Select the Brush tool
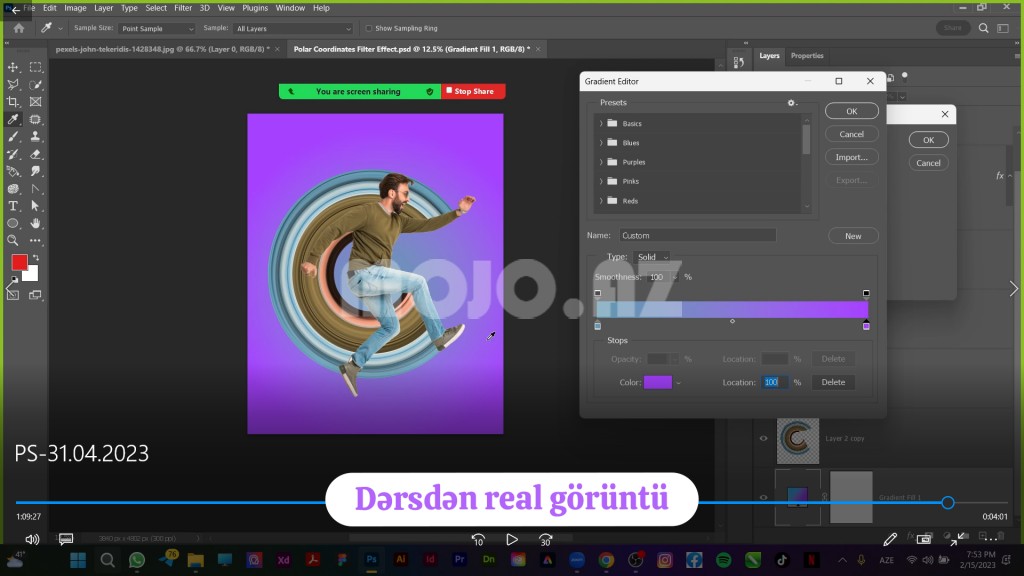 pos(13,136)
